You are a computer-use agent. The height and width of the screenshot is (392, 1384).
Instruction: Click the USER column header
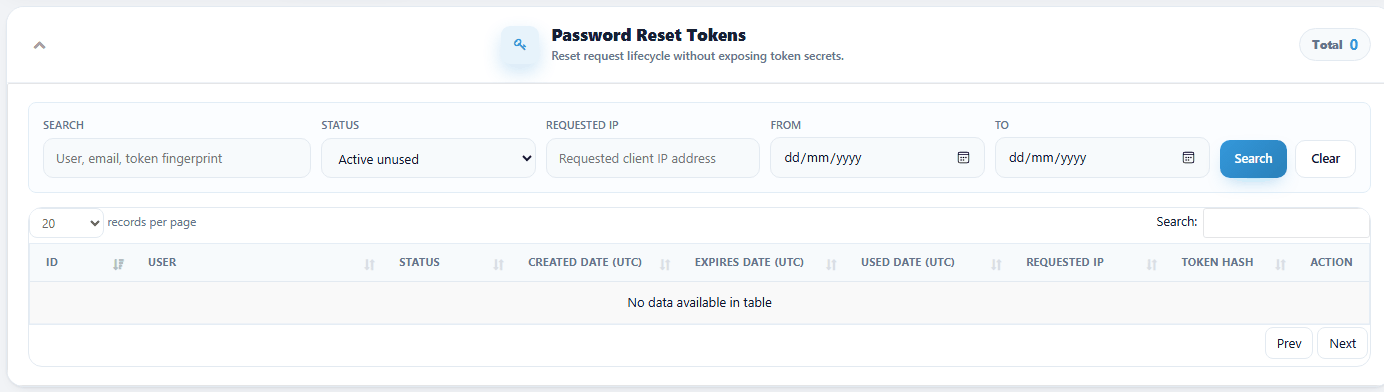[x=162, y=262]
